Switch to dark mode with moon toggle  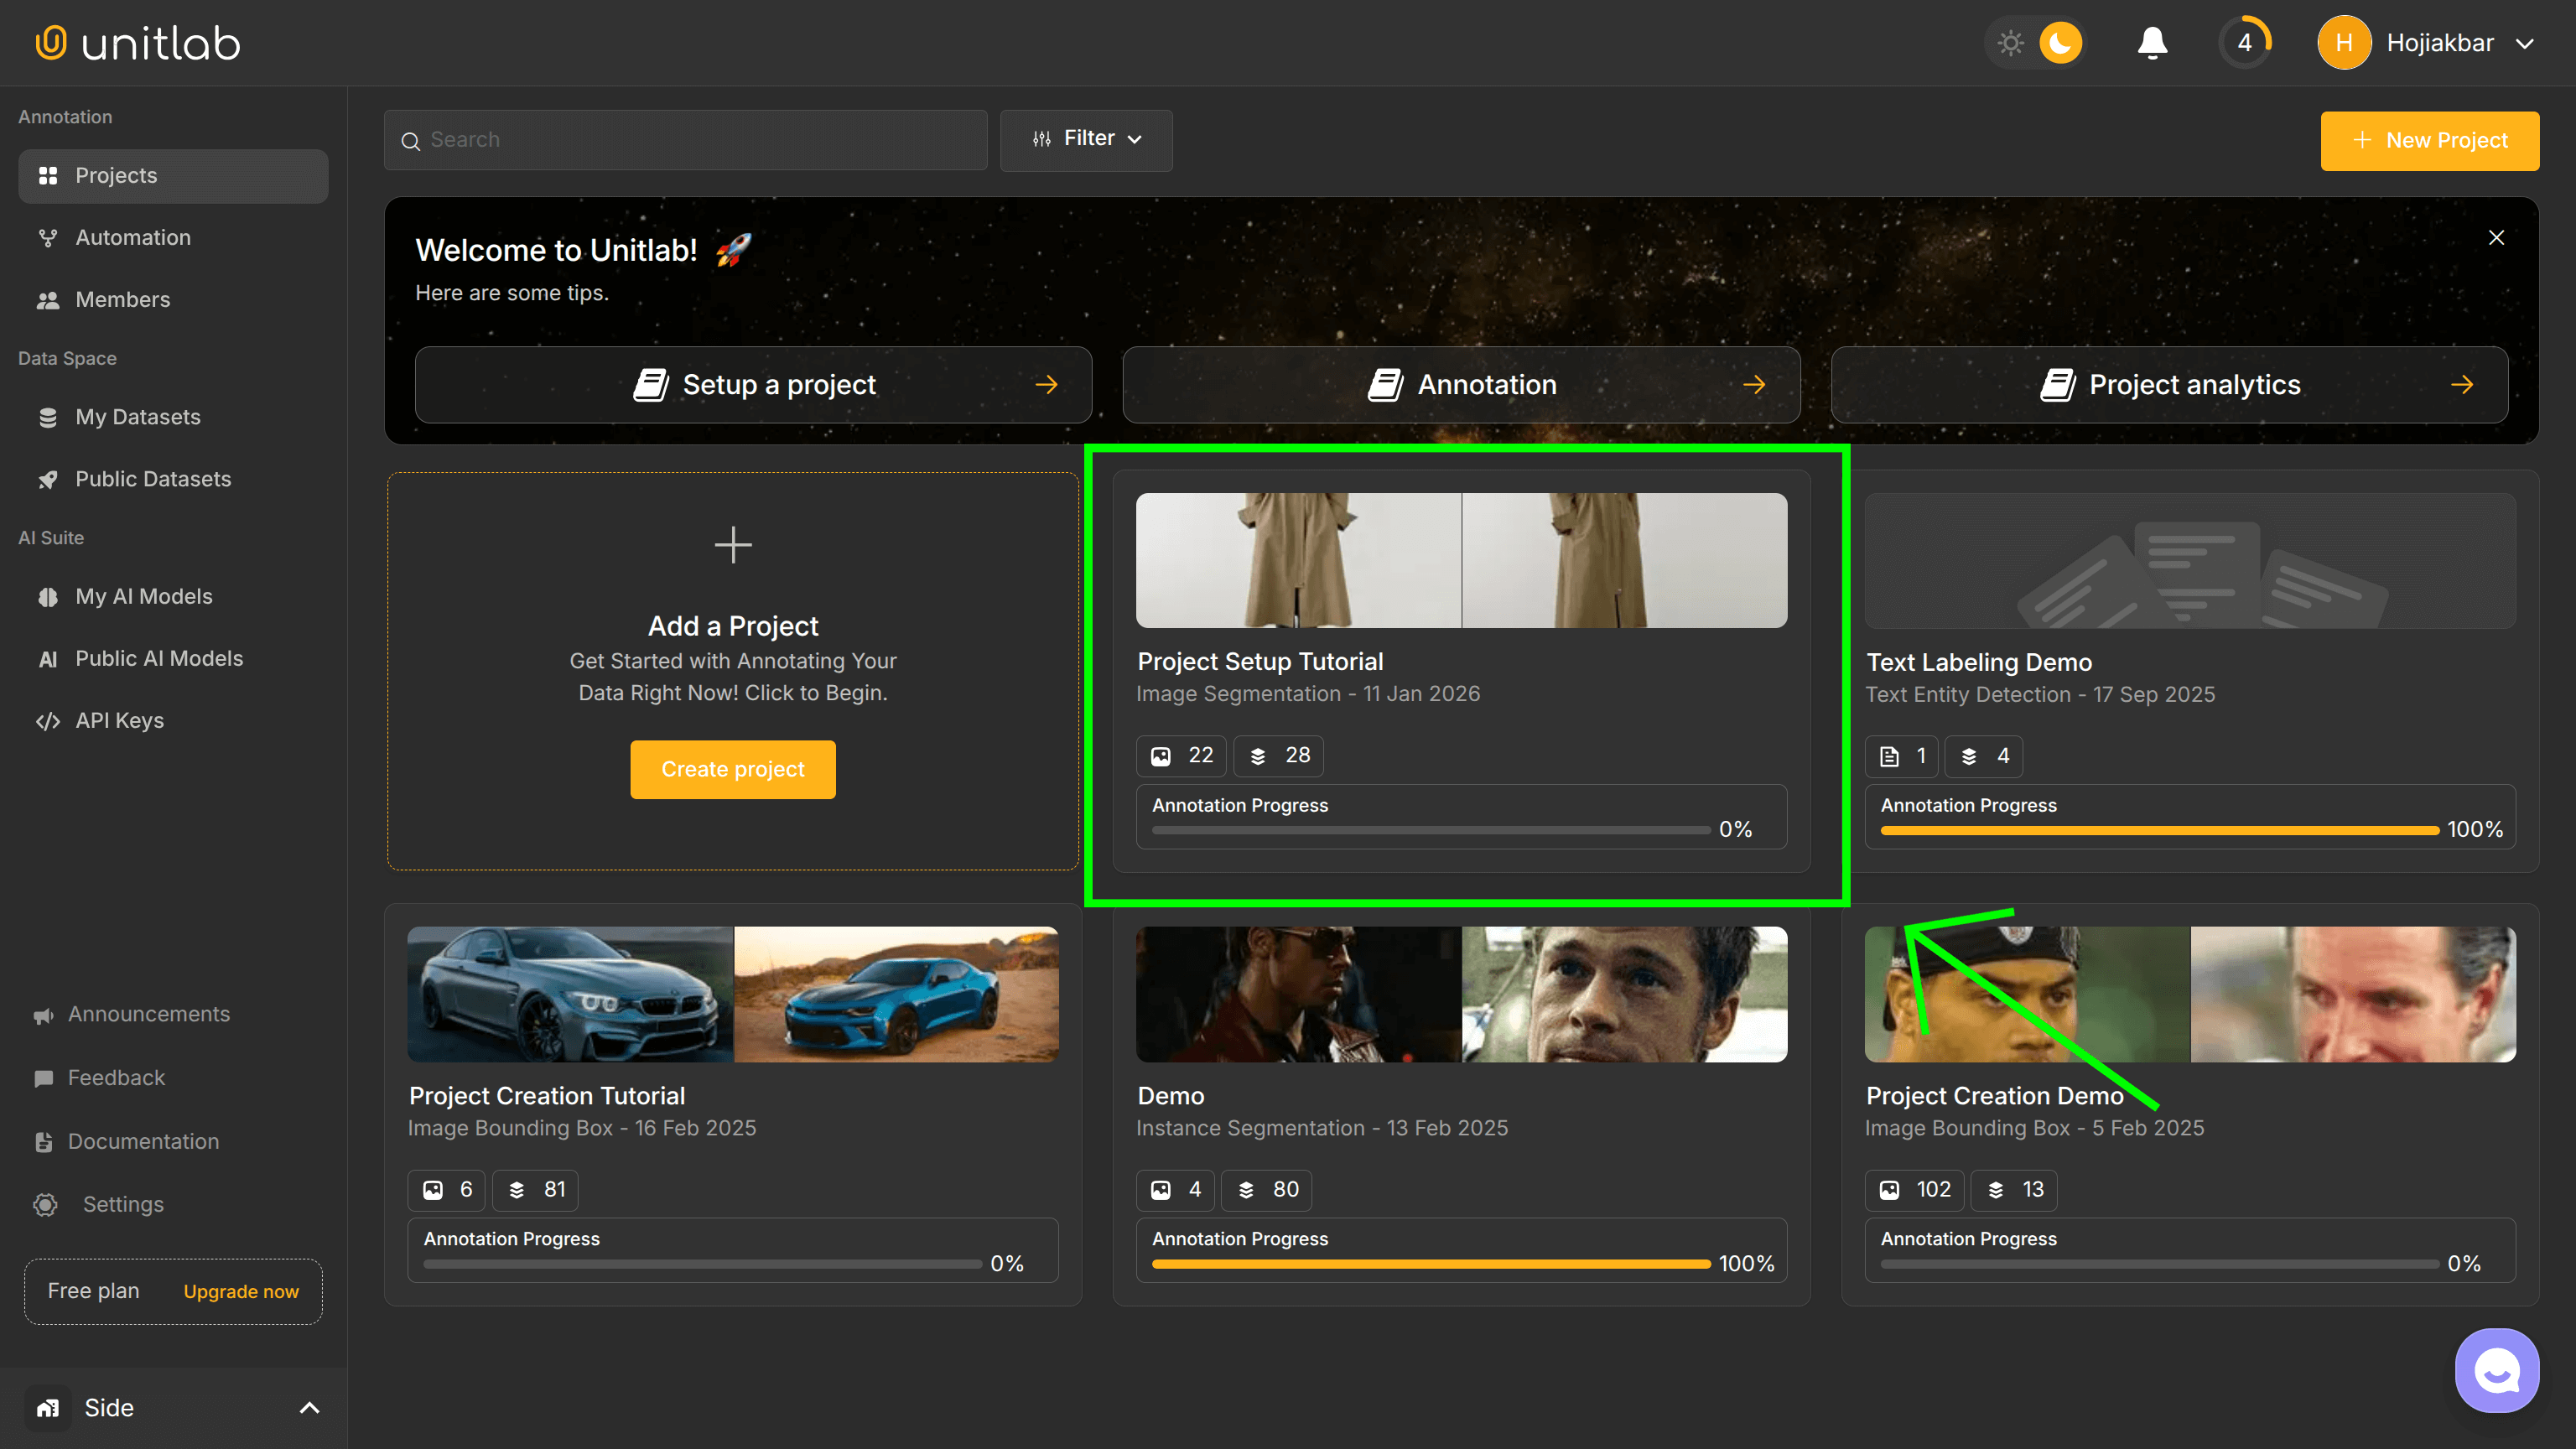pos(2061,42)
